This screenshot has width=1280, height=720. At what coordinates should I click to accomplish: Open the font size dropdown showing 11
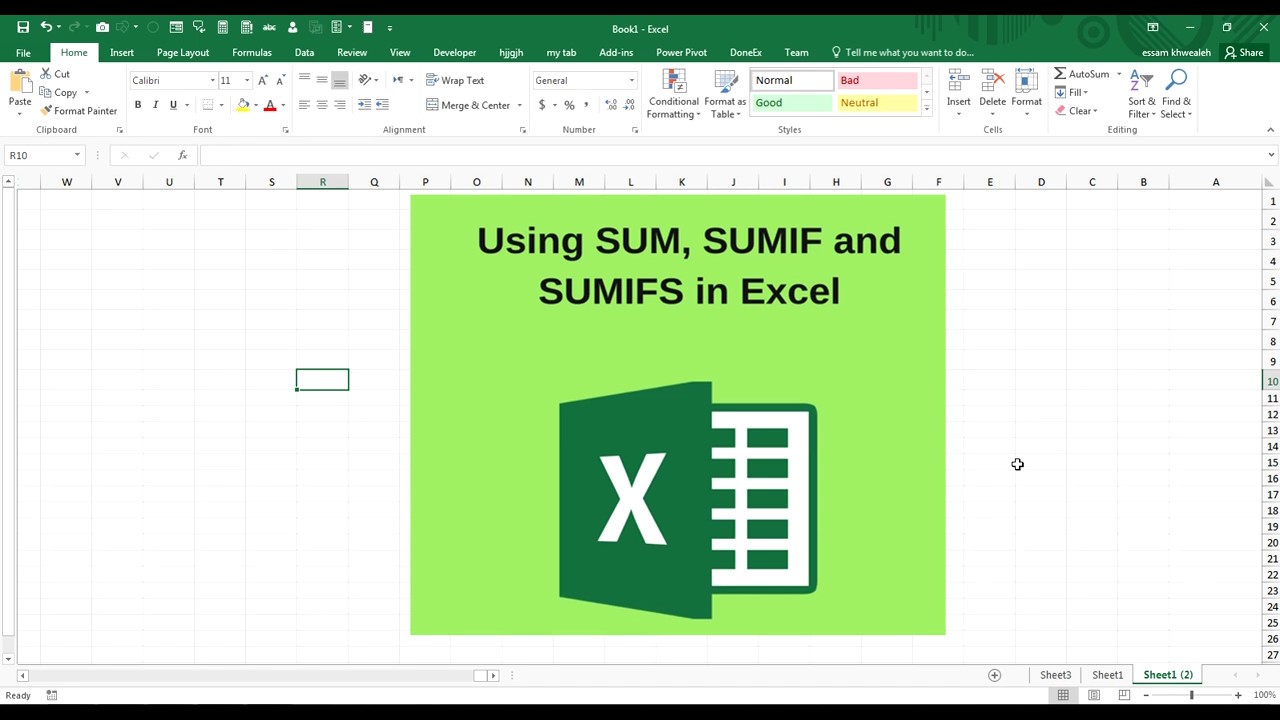(247, 80)
